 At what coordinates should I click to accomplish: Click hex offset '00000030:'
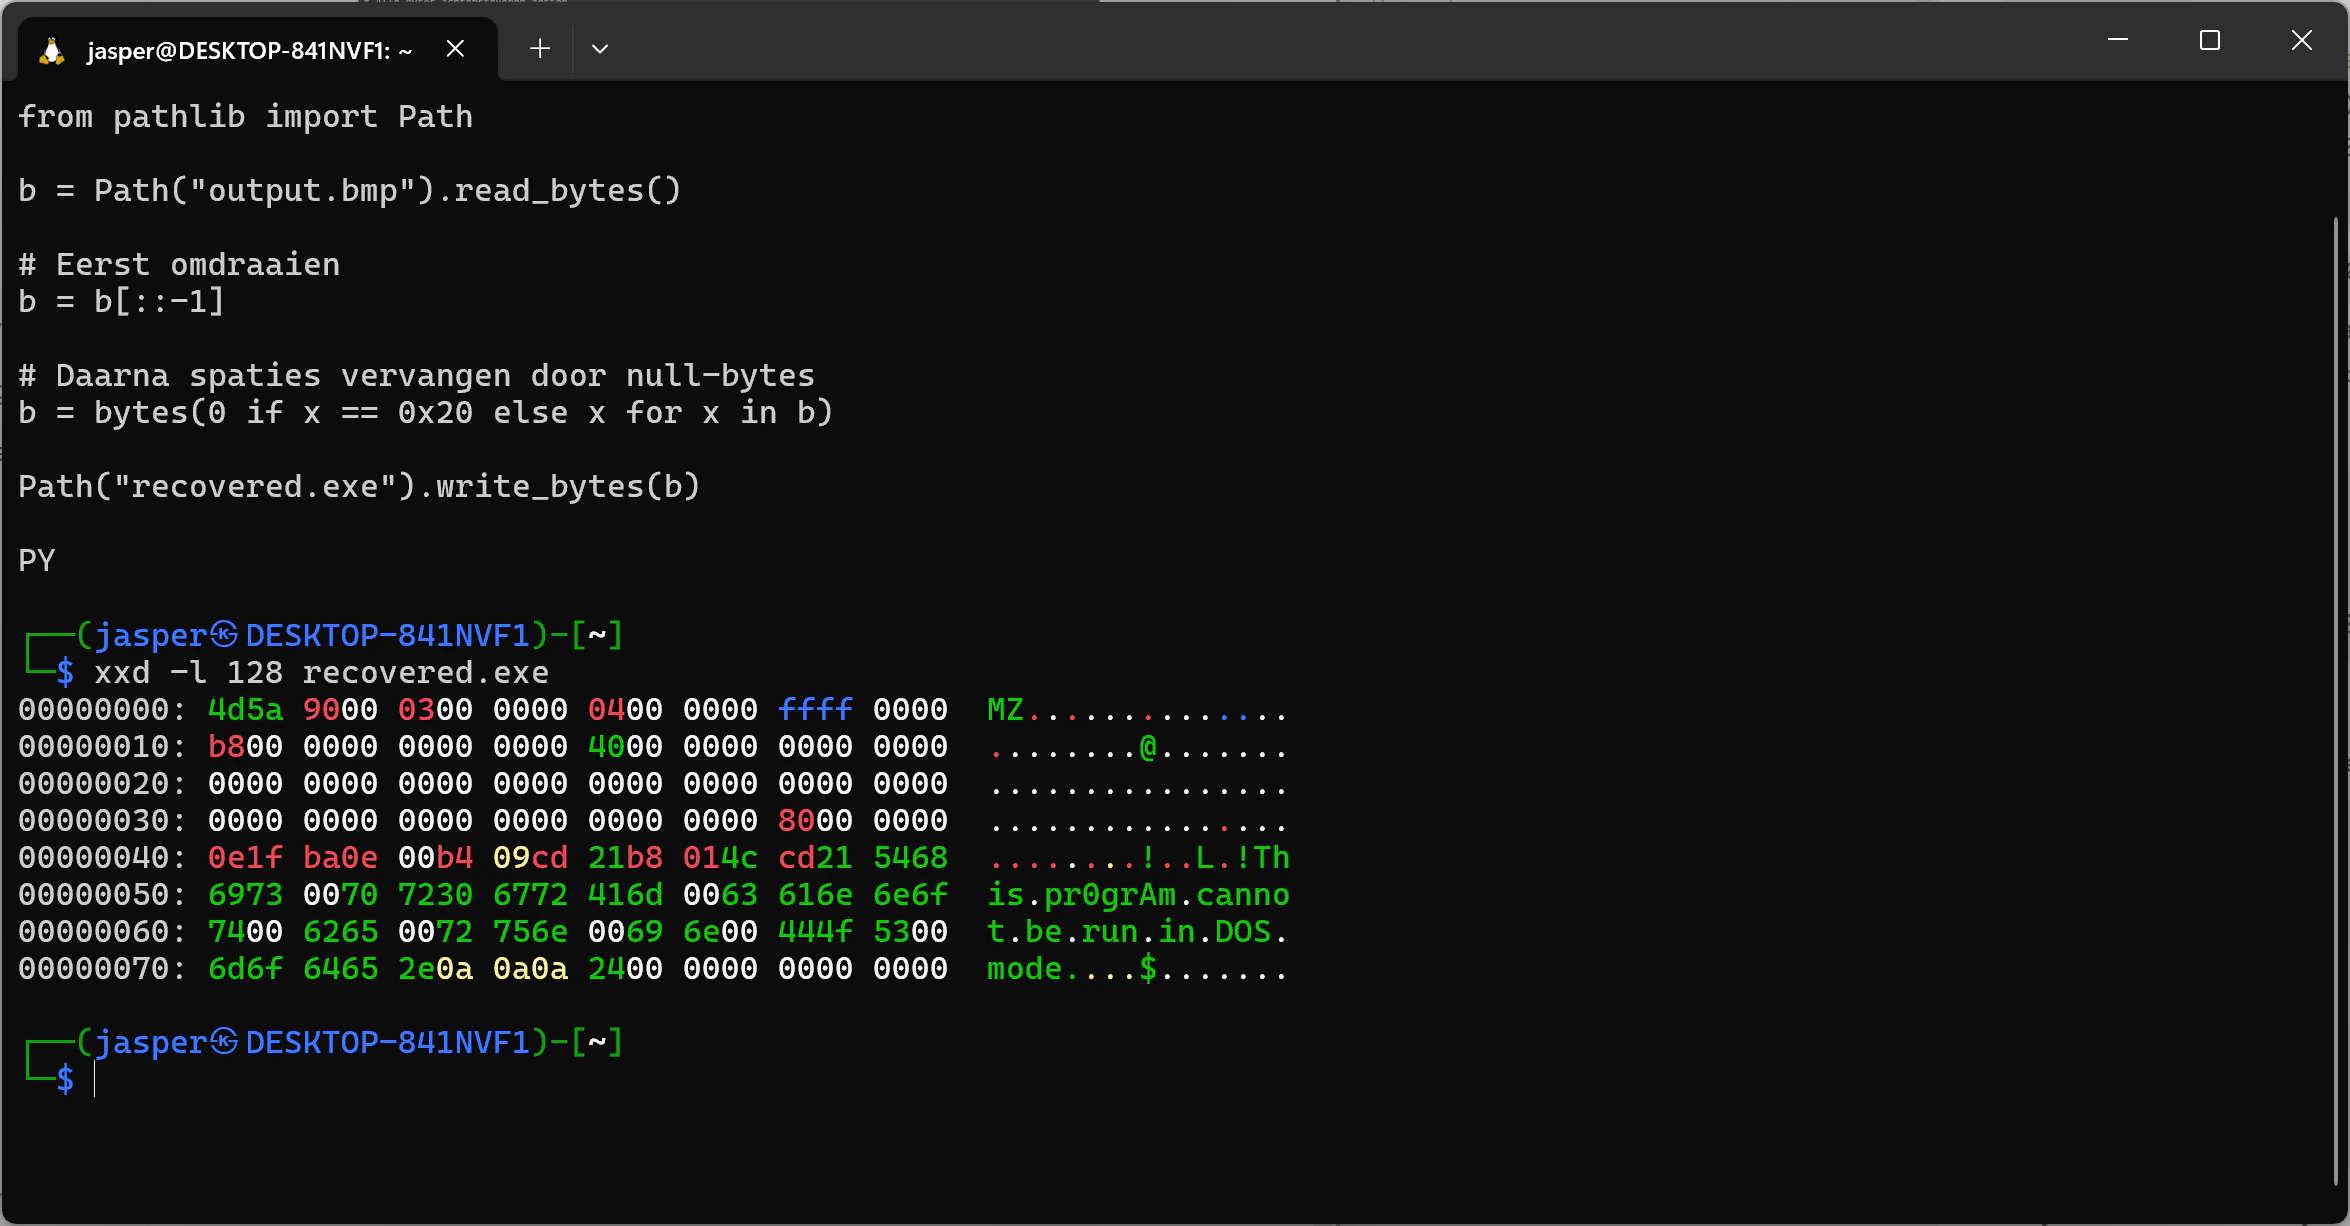click(102, 821)
